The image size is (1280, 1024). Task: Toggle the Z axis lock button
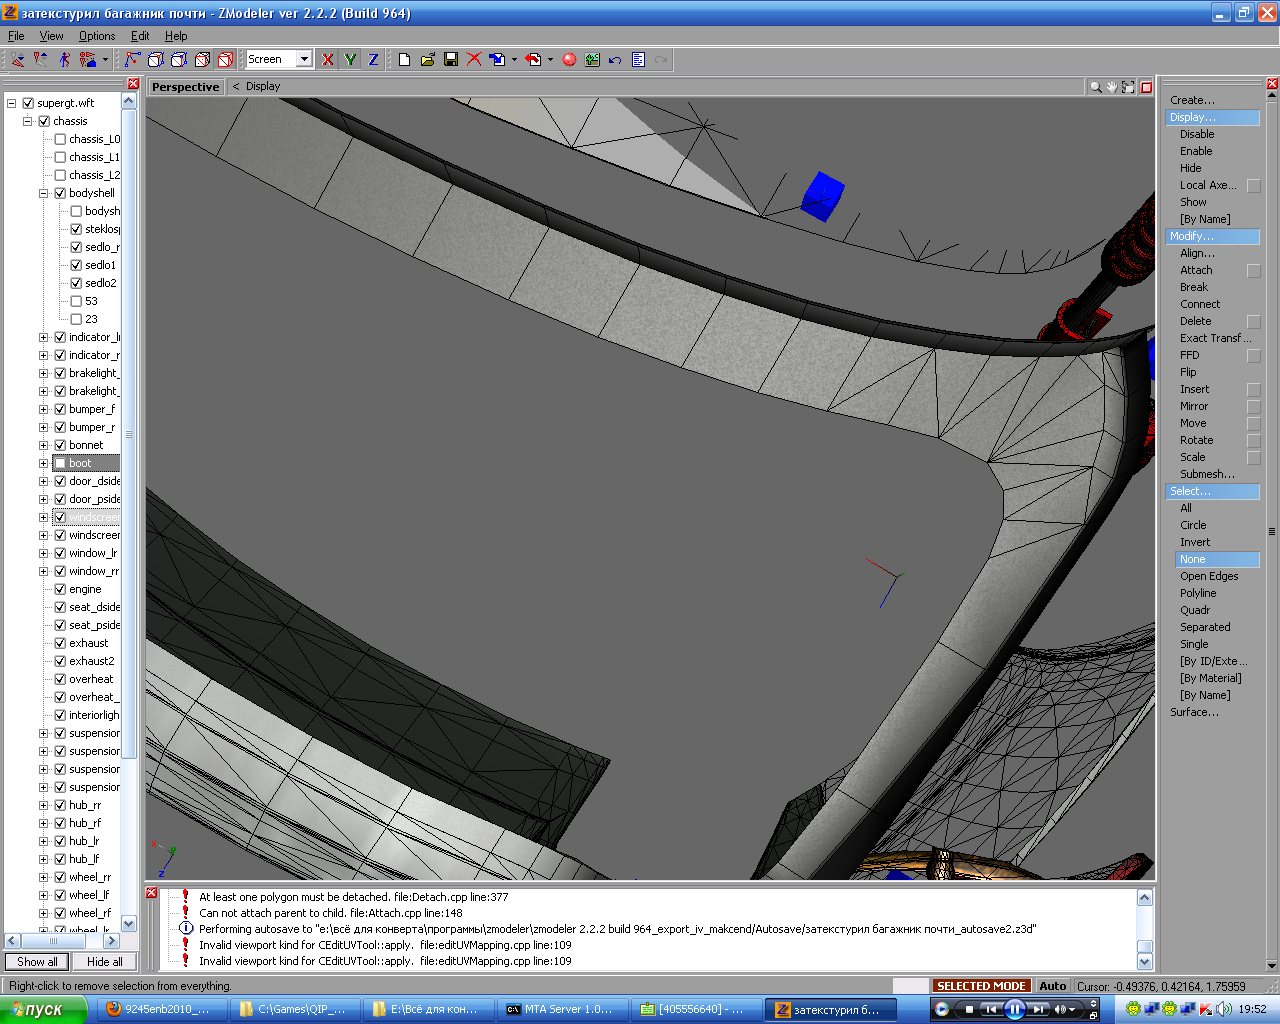[373, 60]
